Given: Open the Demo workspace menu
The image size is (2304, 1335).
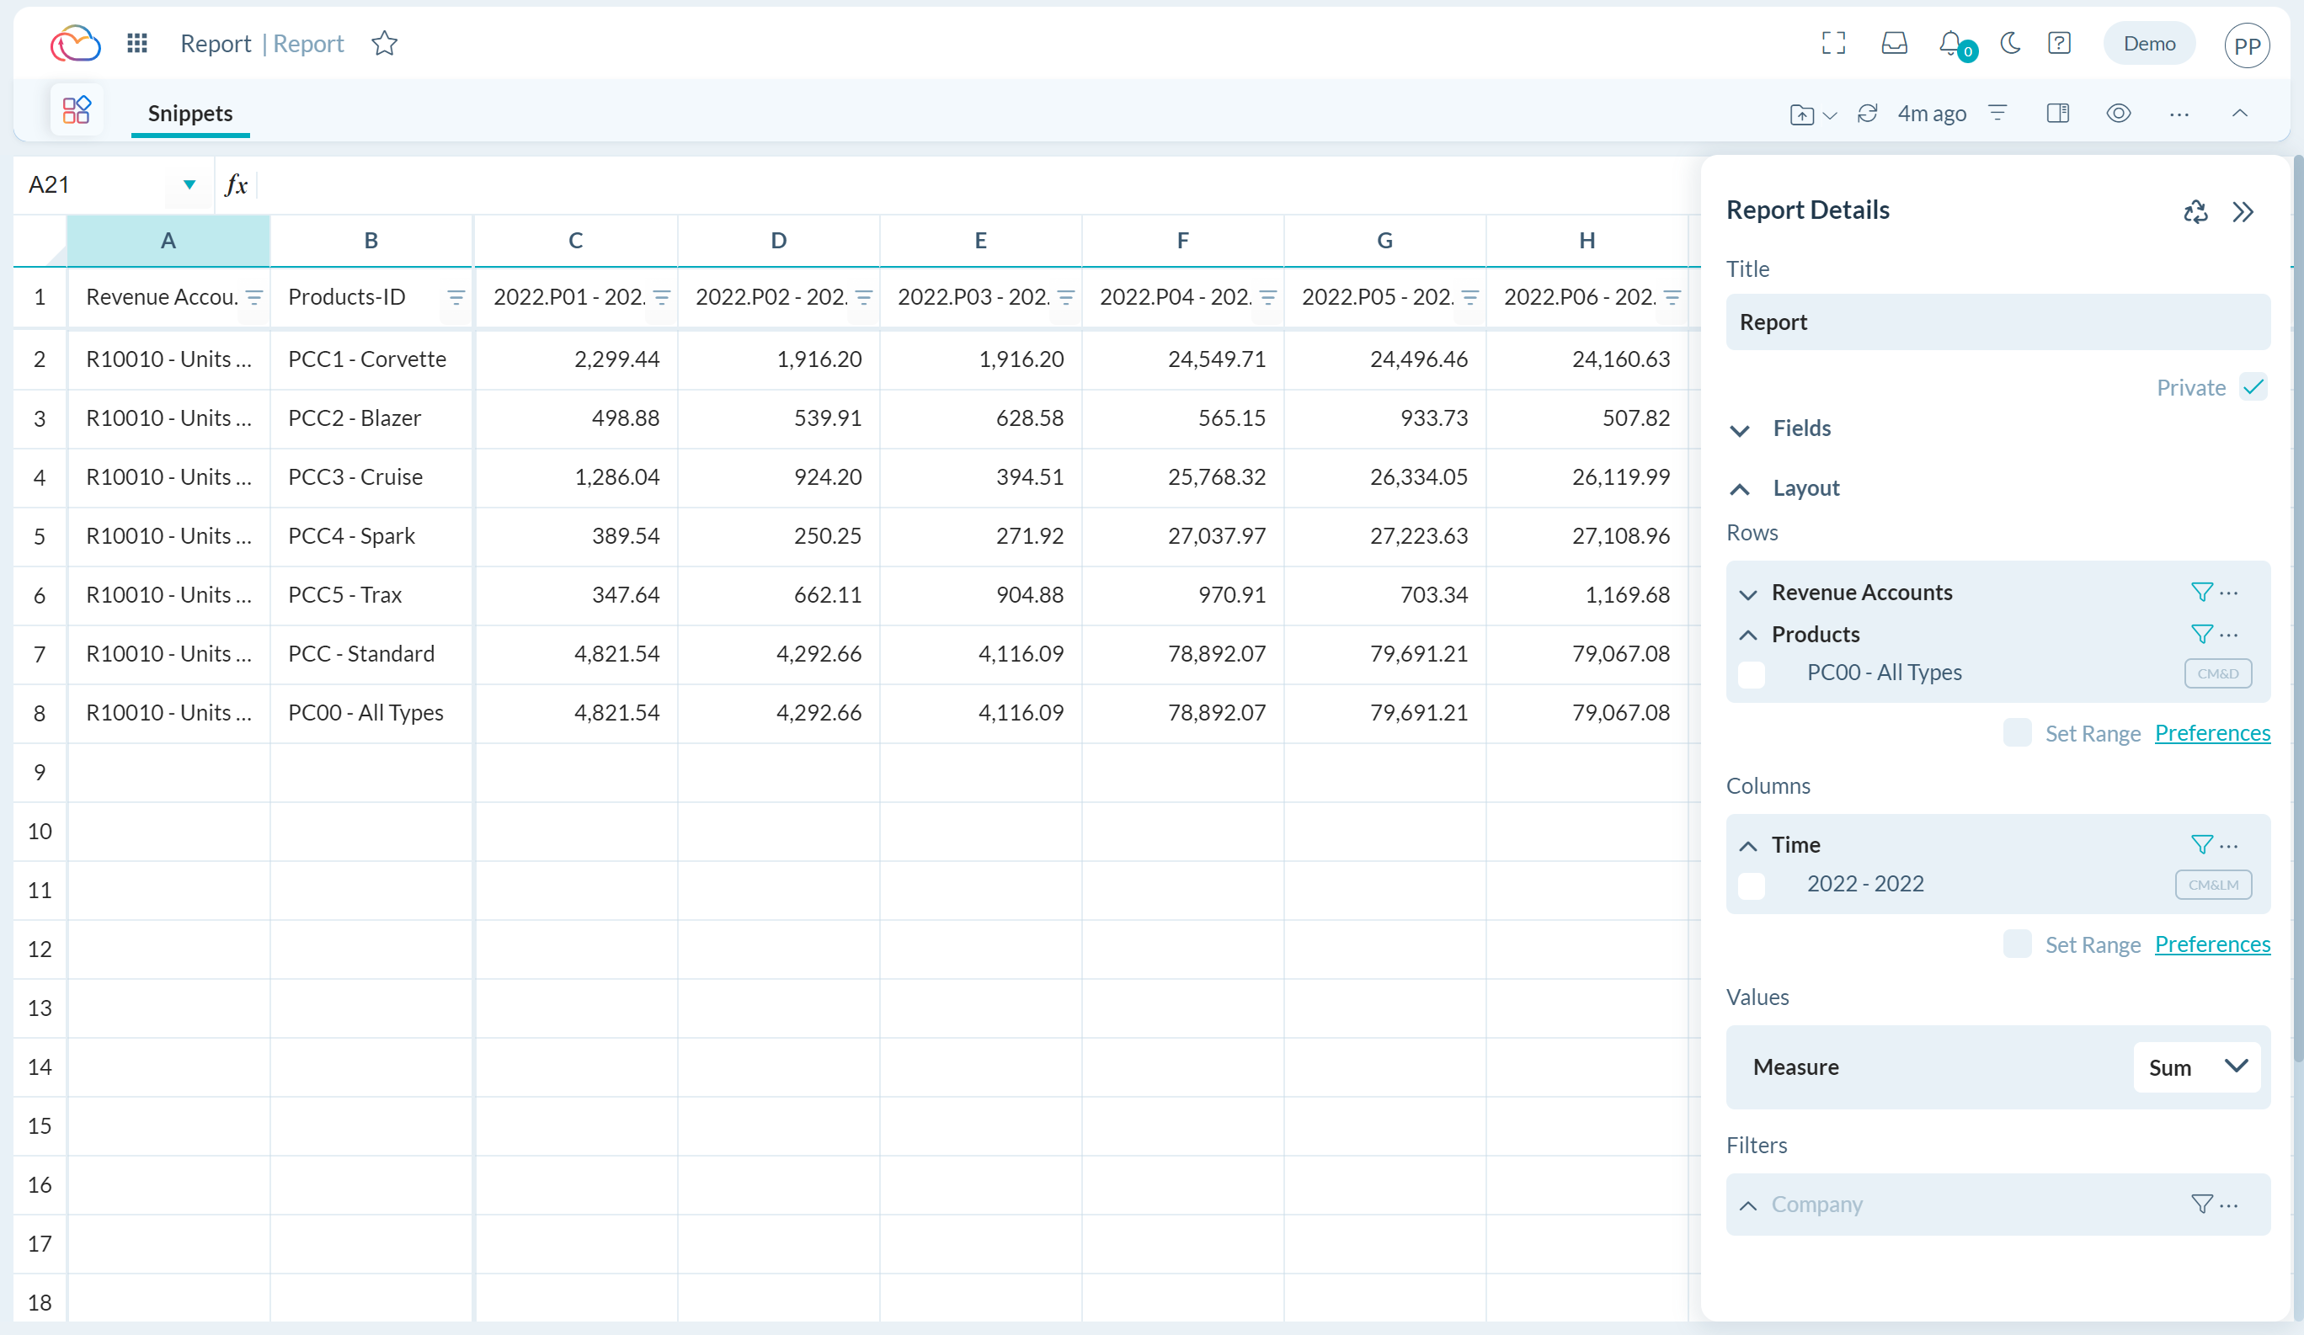Looking at the screenshot, I should click(2148, 43).
